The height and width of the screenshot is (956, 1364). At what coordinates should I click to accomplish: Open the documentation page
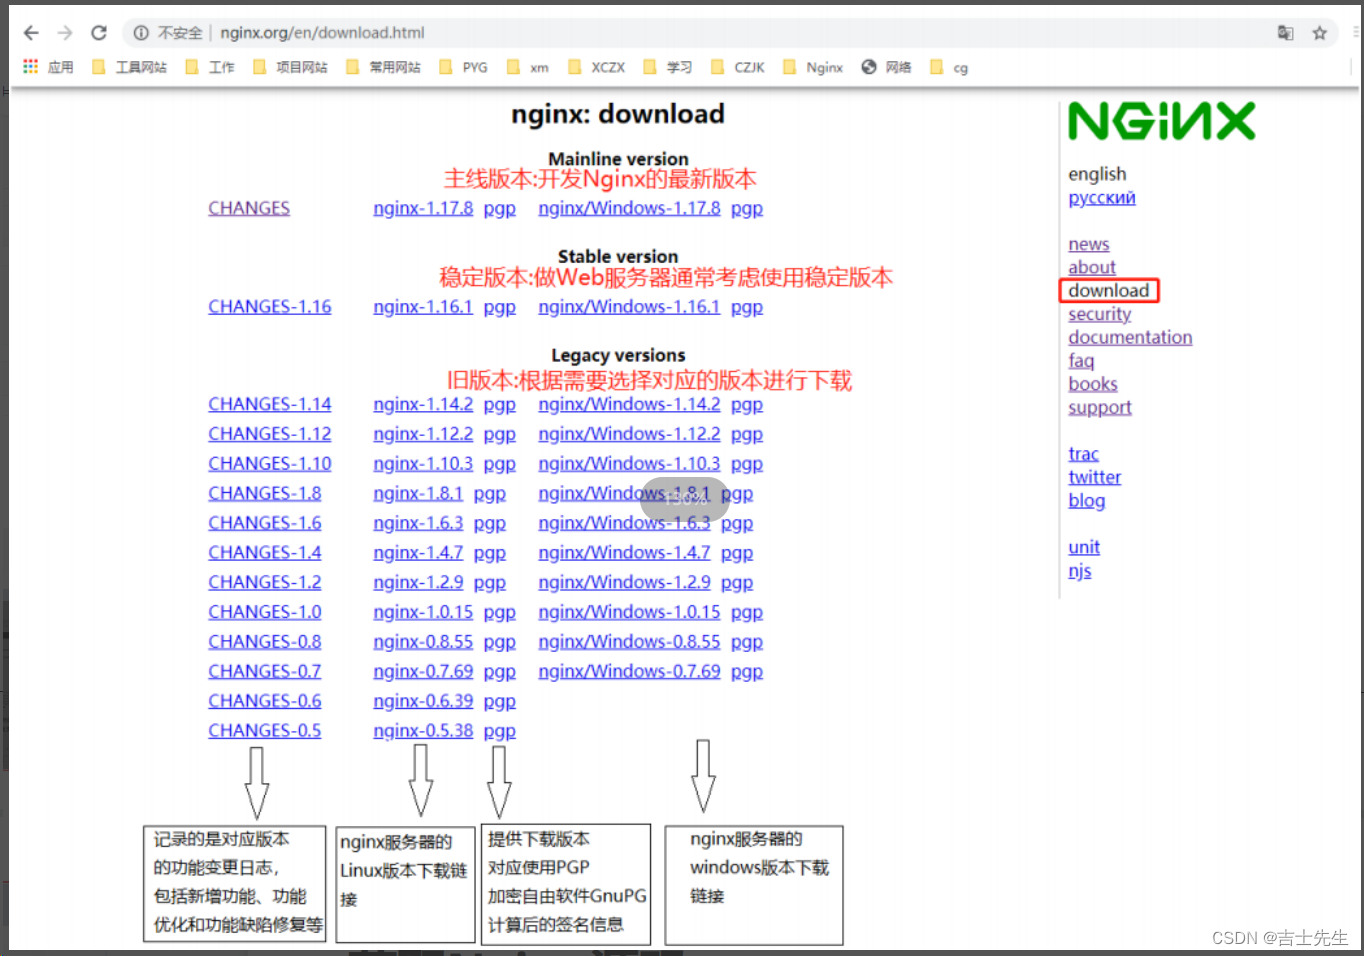[1130, 337]
